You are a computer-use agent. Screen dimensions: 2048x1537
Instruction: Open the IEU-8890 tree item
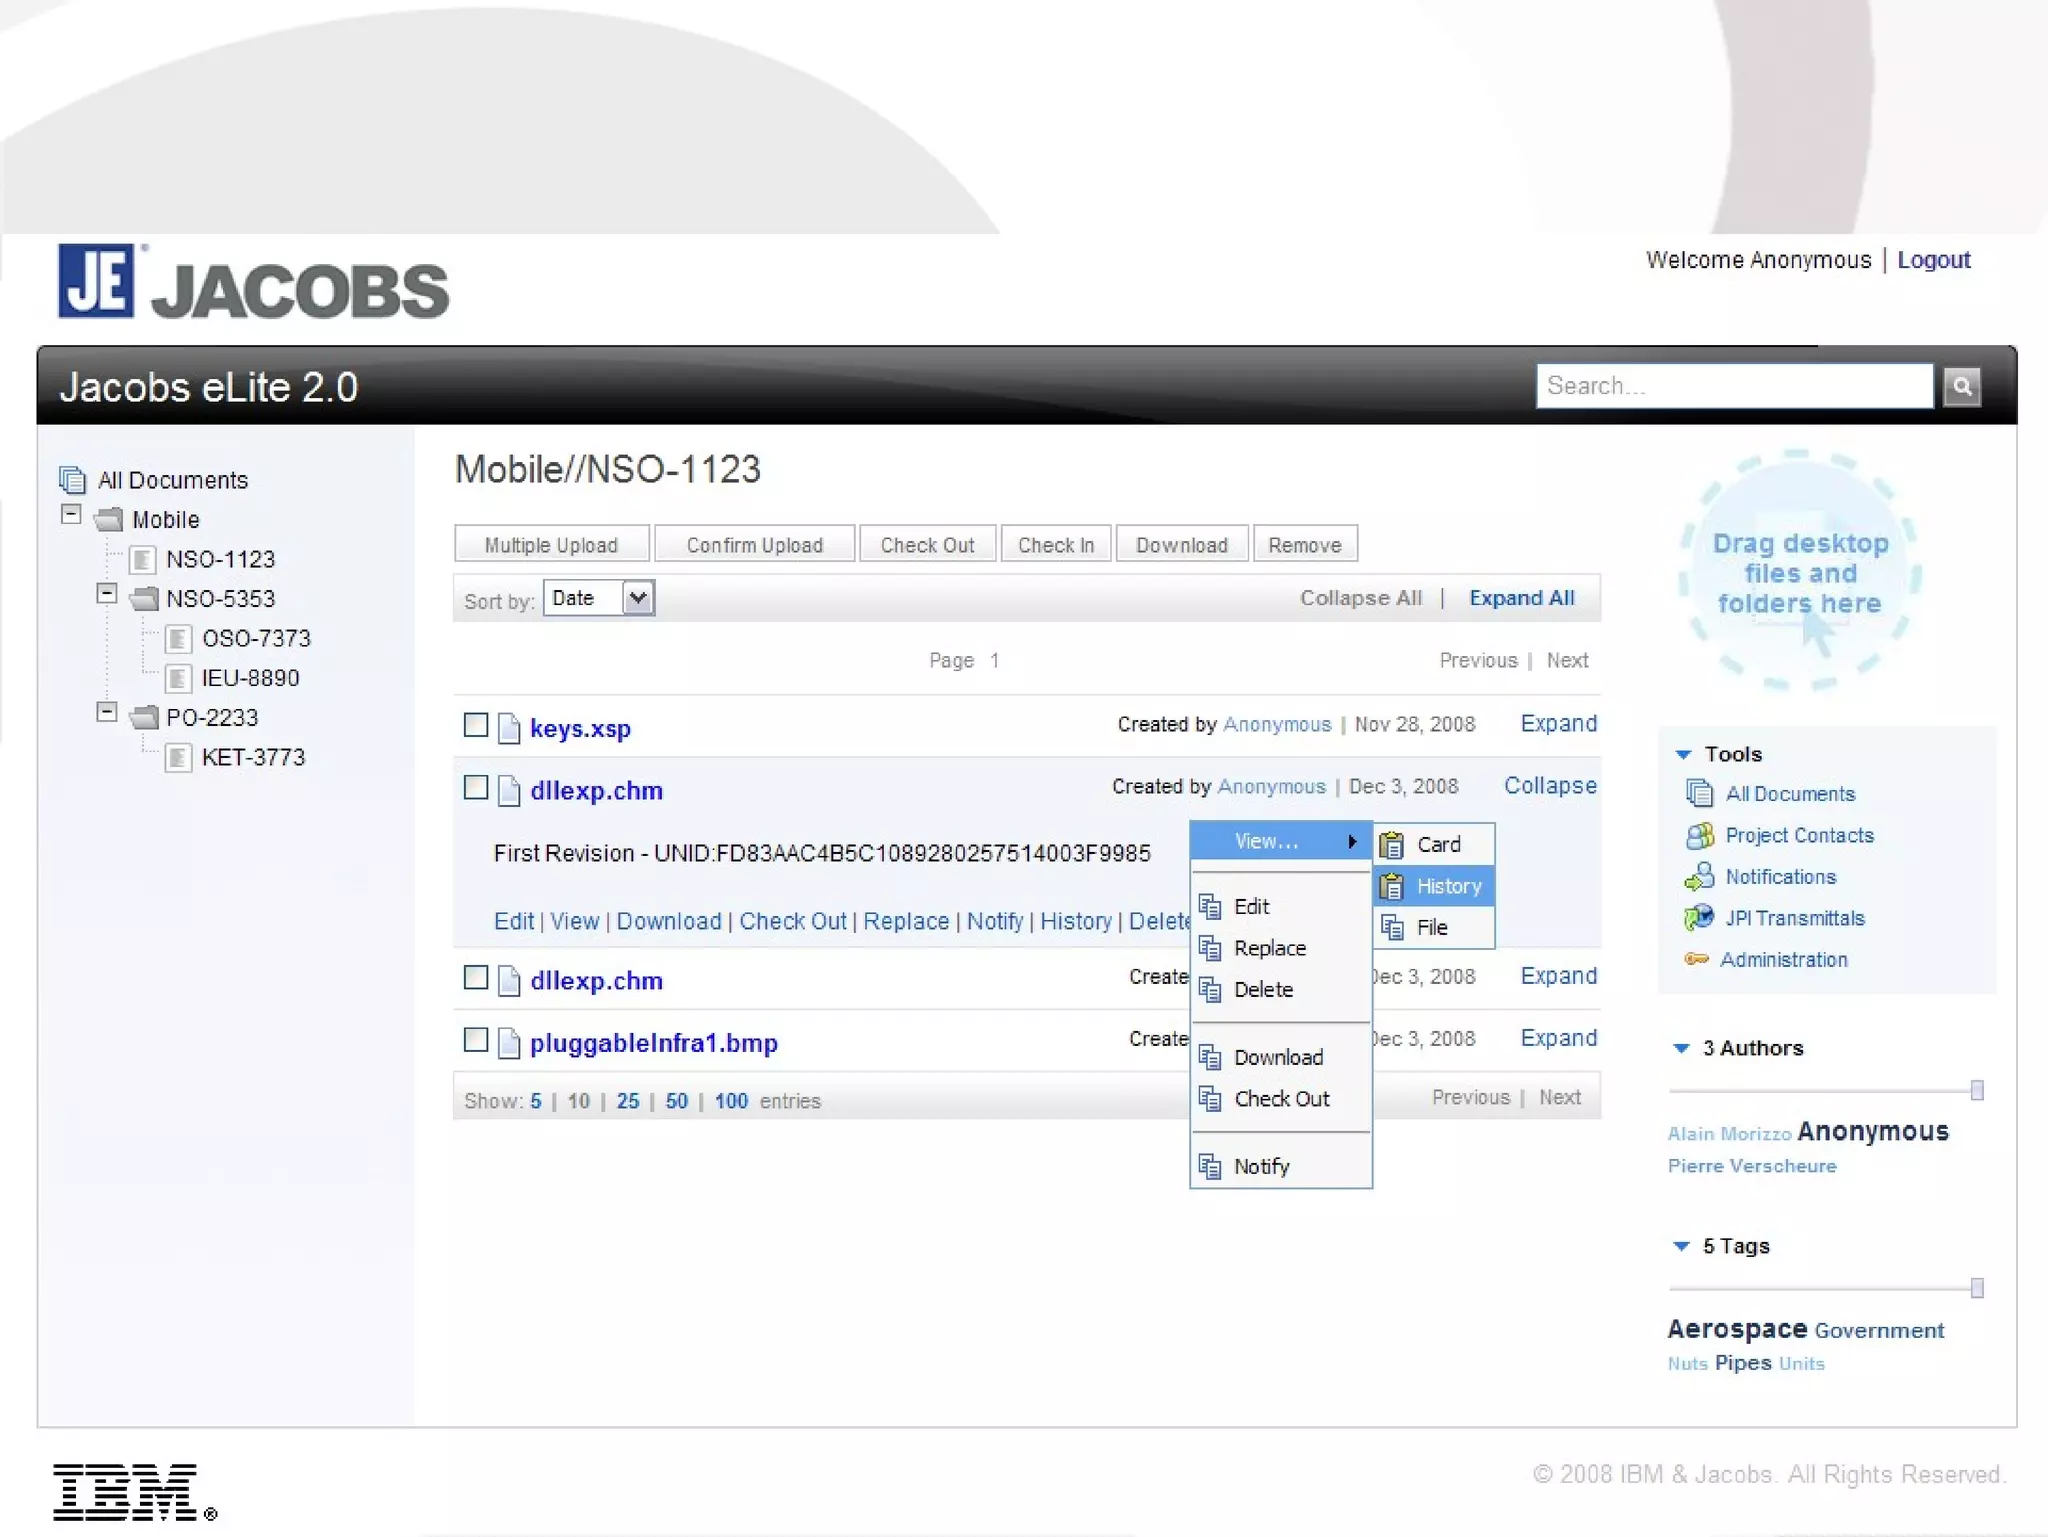click(250, 678)
